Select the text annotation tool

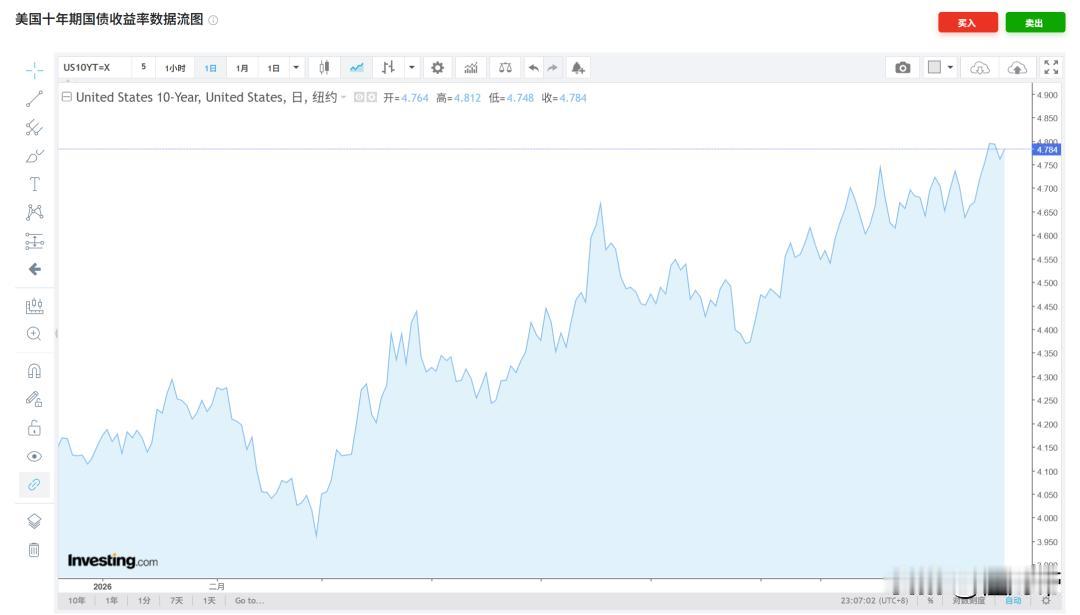34,184
